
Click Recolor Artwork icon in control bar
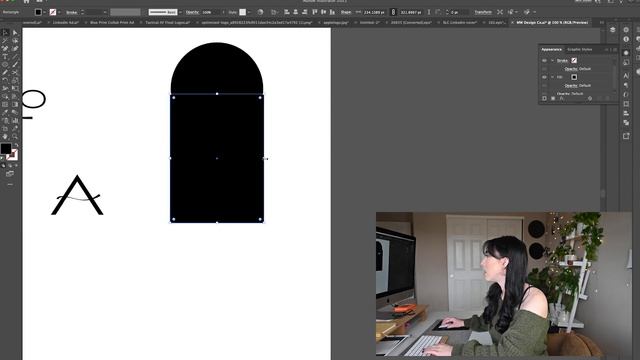[x=260, y=12]
